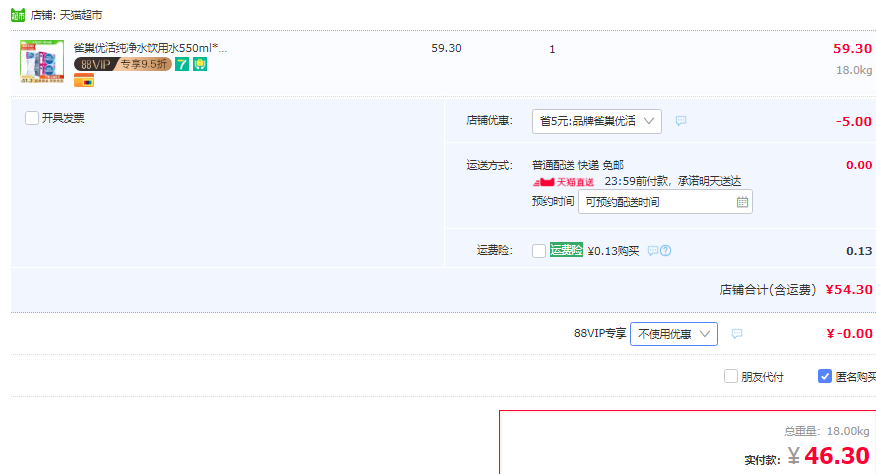876x474 pixels.
Task: Click the store discount amount -5.00
Action: point(854,121)
